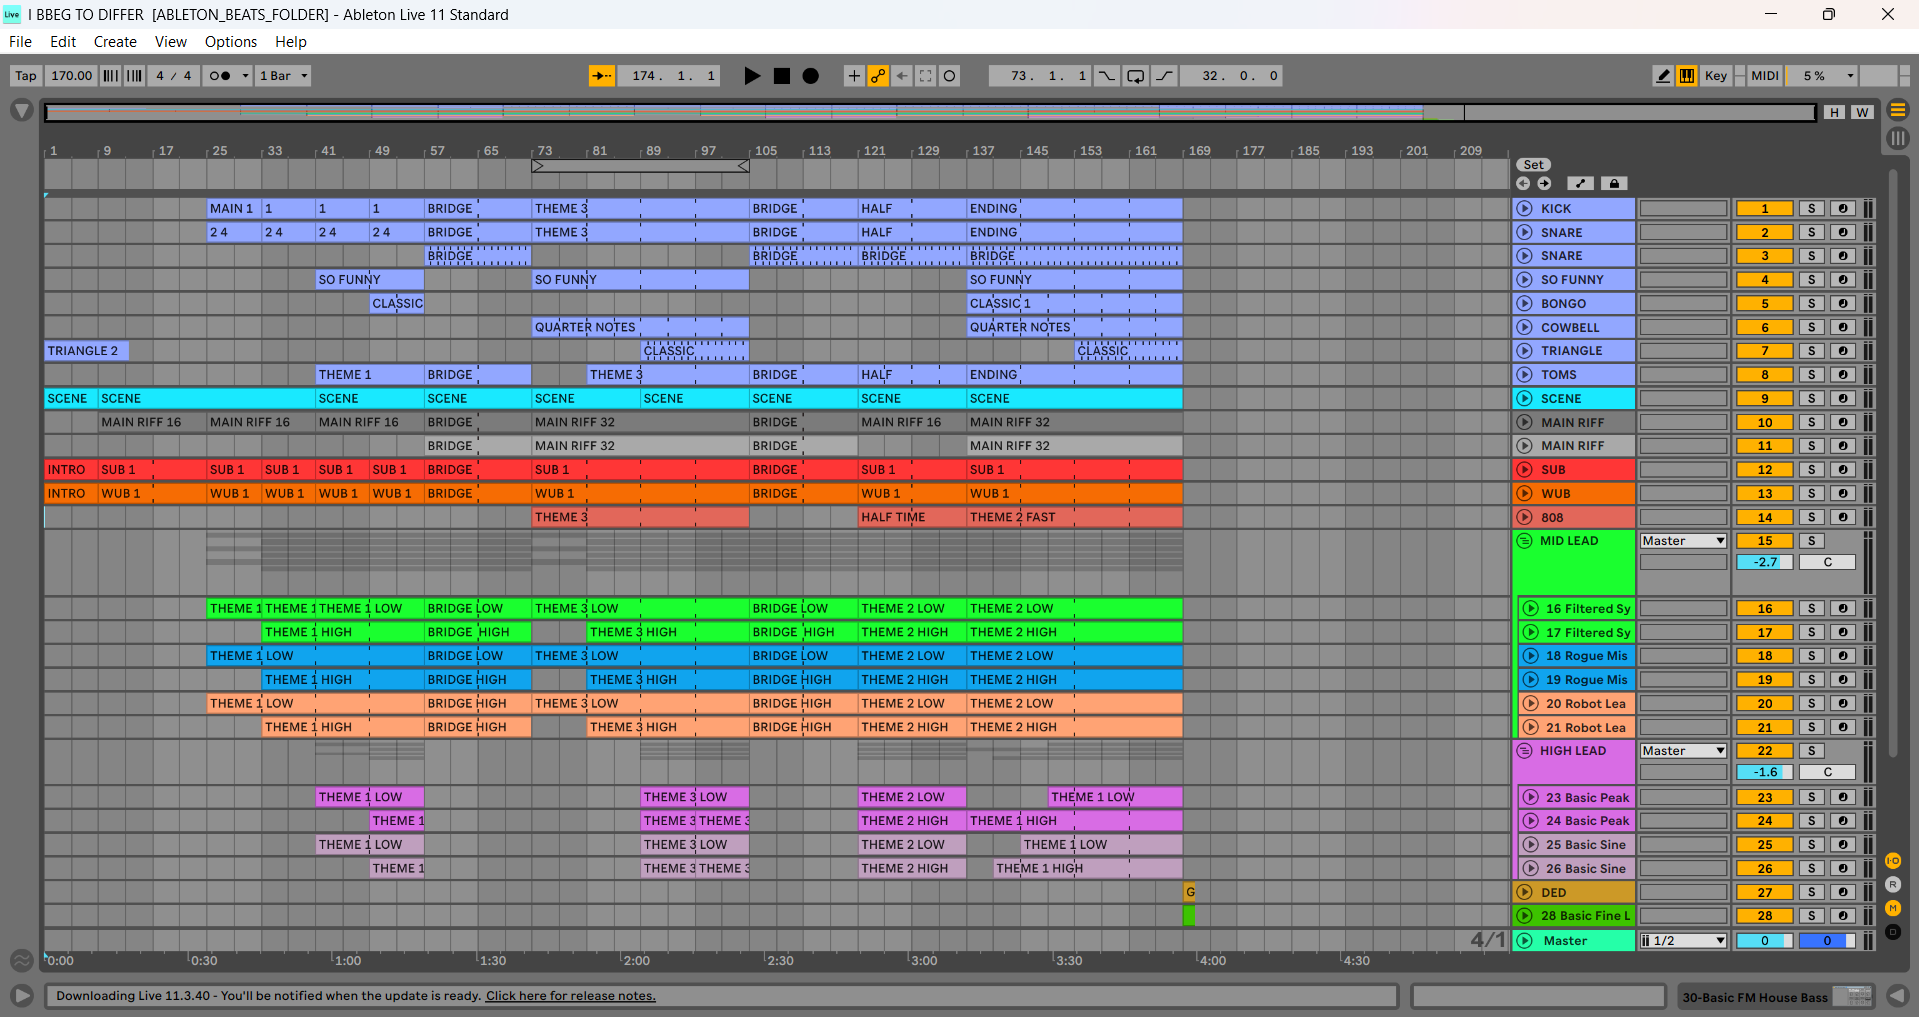1919x1017 pixels.
Task: Click the Session Record circle button
Action: [x=950, y=76]
